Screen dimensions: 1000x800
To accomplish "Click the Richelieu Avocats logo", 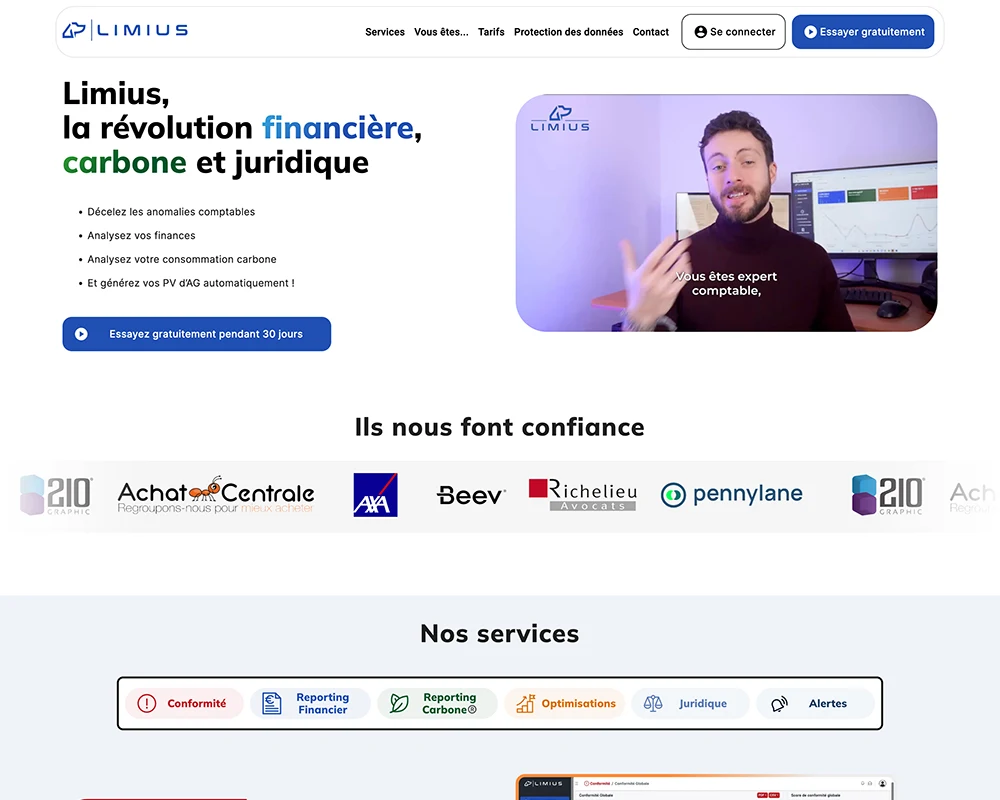I will point(582,495).
